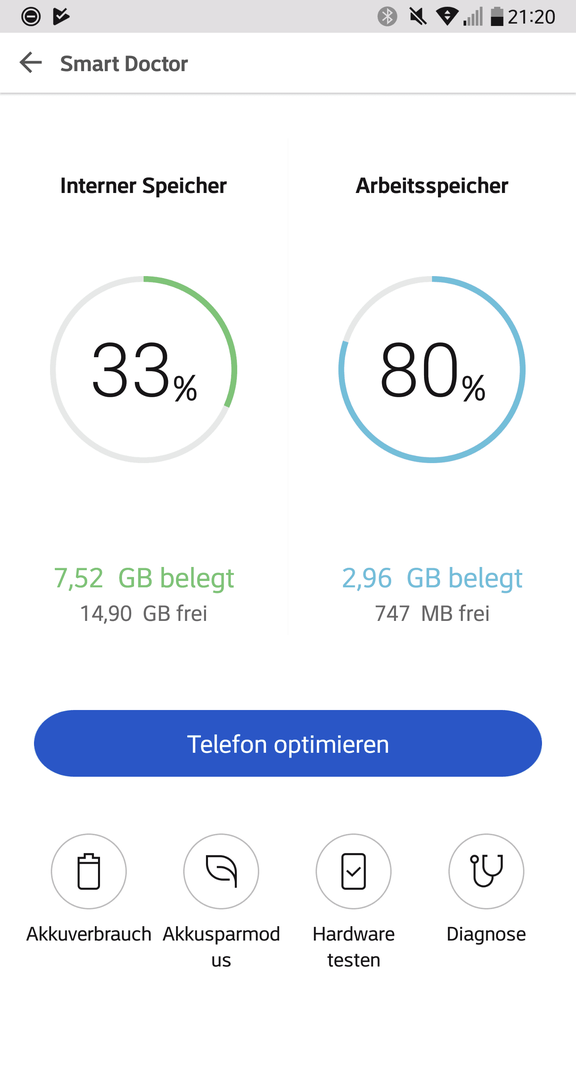Open the Hardware testen phone icon
The image size is (576, 1080).
point(353,871)
